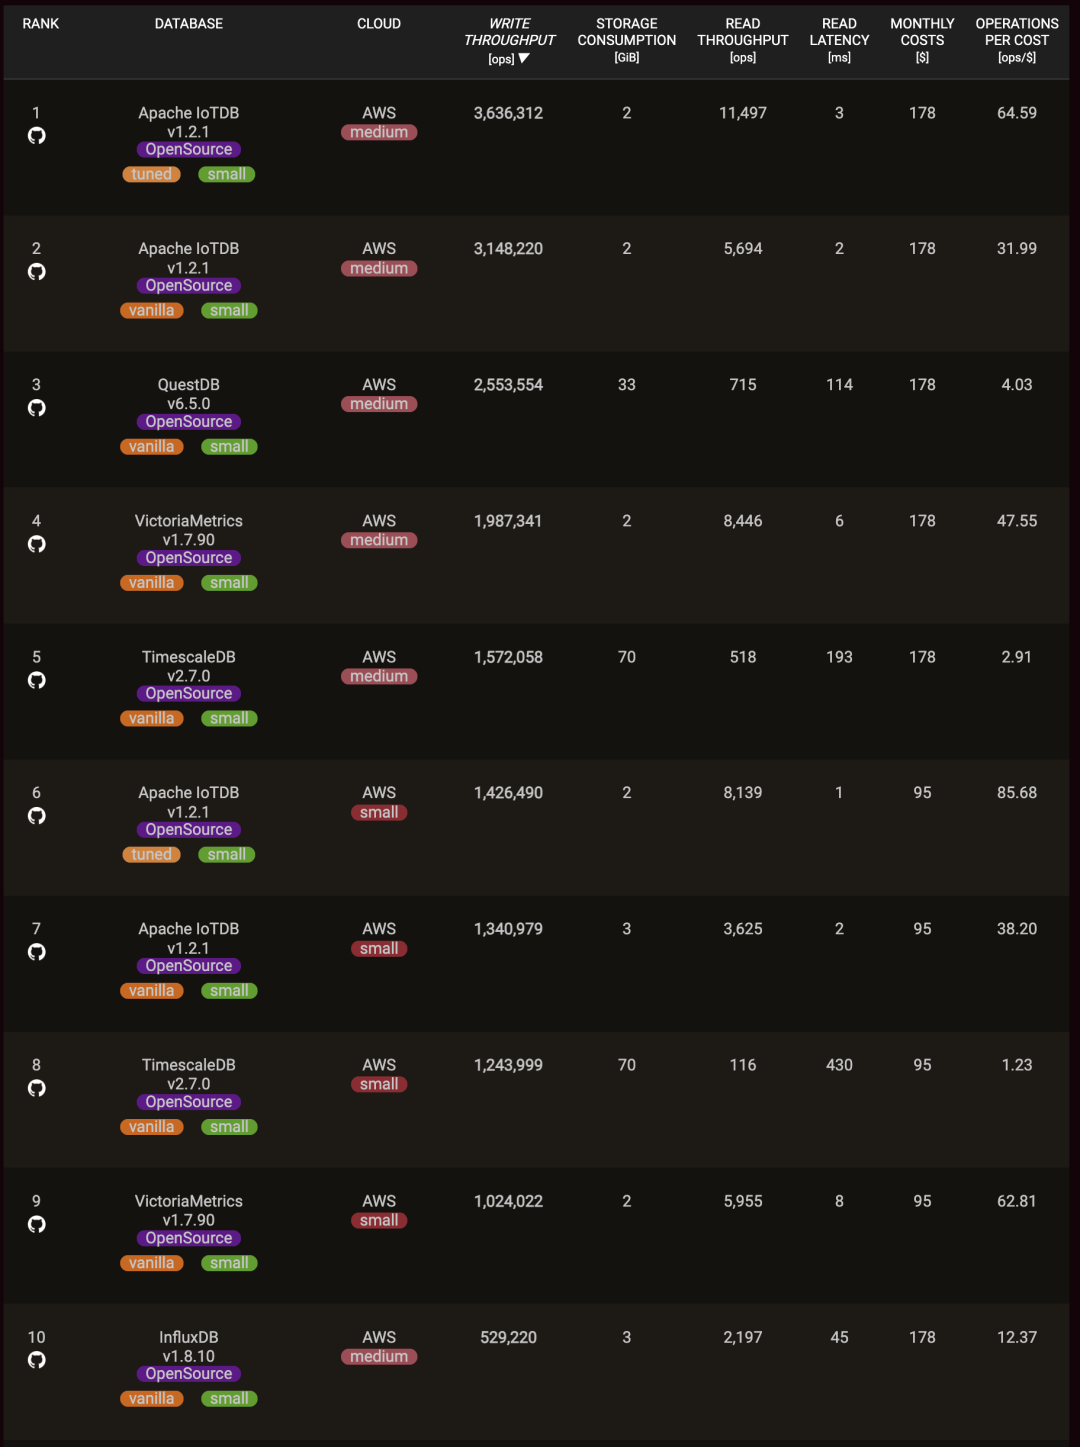Viewport: 1080px width, 1447px height.
Task: Select the Monthly Costs column header
Action: coord(922,40)
